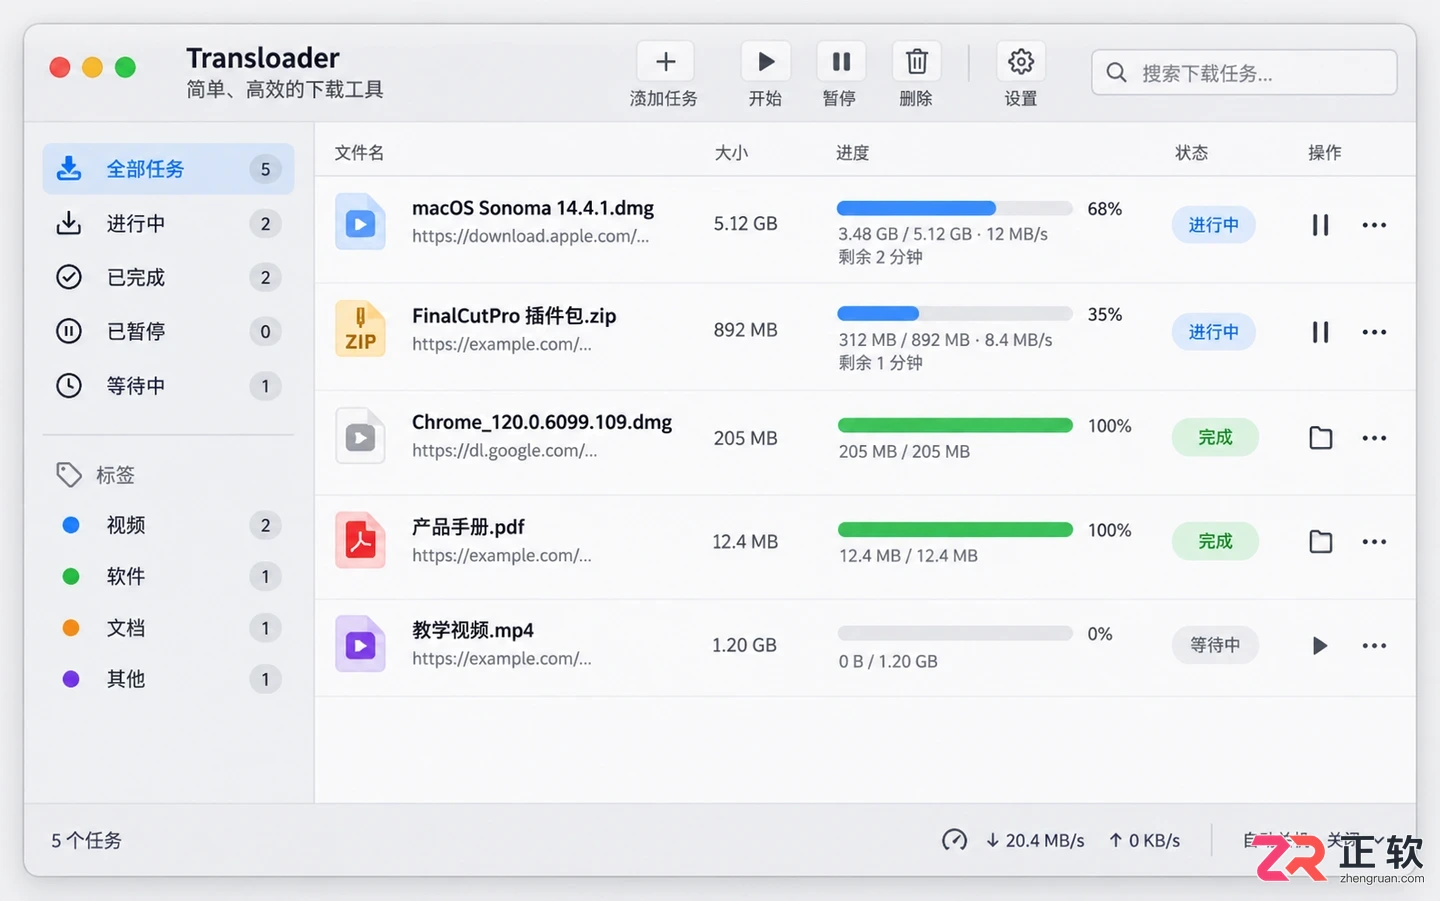Open more options for 产品手册.pdf row
This screenshot has width=1440, height=901.
1374,542
